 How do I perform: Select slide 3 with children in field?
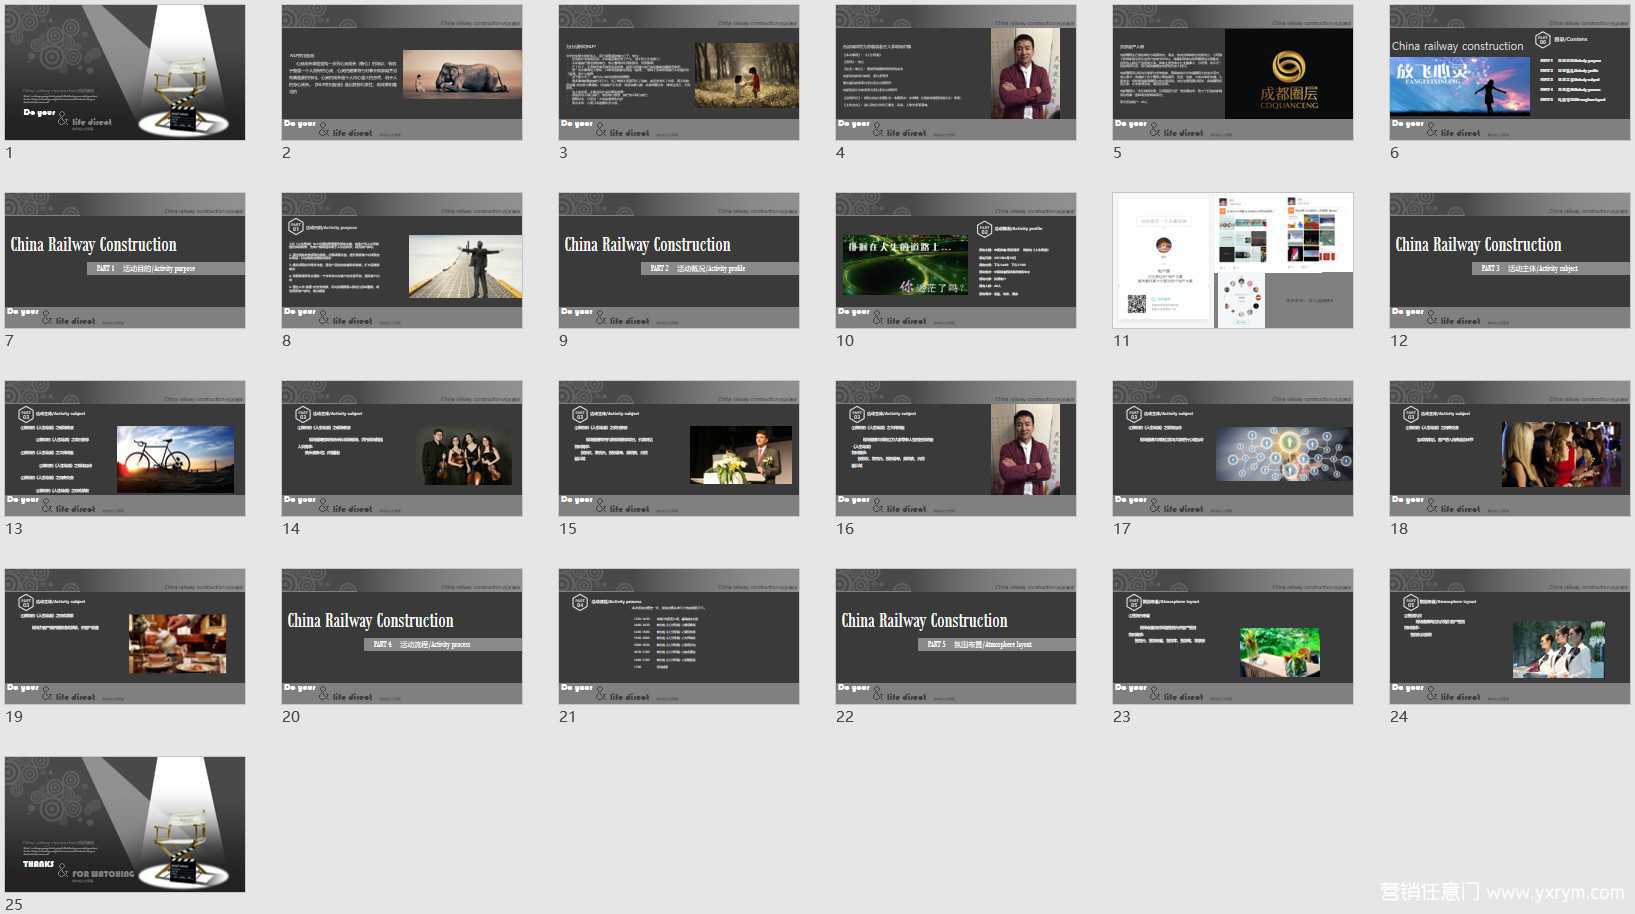(679, 72)
